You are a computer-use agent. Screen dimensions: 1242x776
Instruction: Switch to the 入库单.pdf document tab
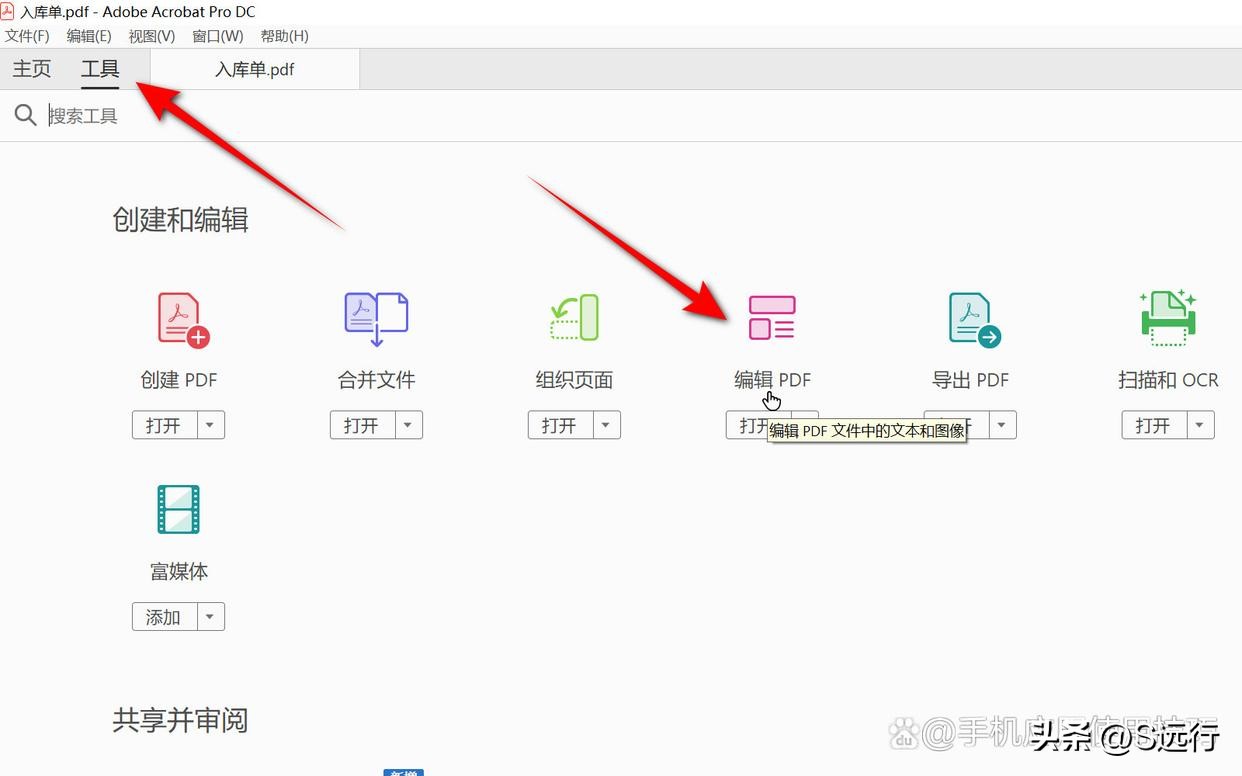(254, 70)
